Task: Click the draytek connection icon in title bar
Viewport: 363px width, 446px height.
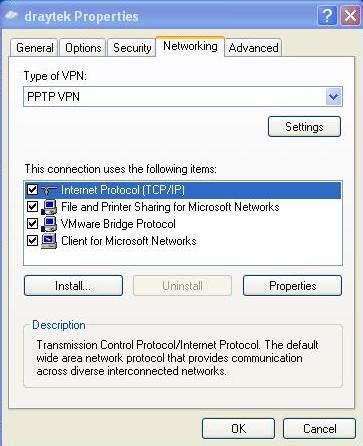Action: pos(12,16)
